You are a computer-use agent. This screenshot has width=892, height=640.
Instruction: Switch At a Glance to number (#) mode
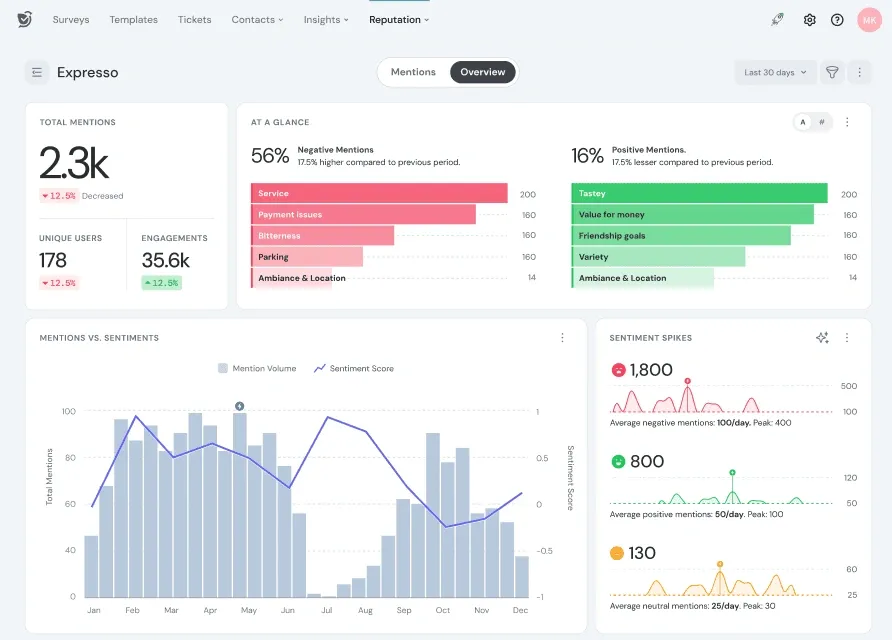tap(822, 122)
